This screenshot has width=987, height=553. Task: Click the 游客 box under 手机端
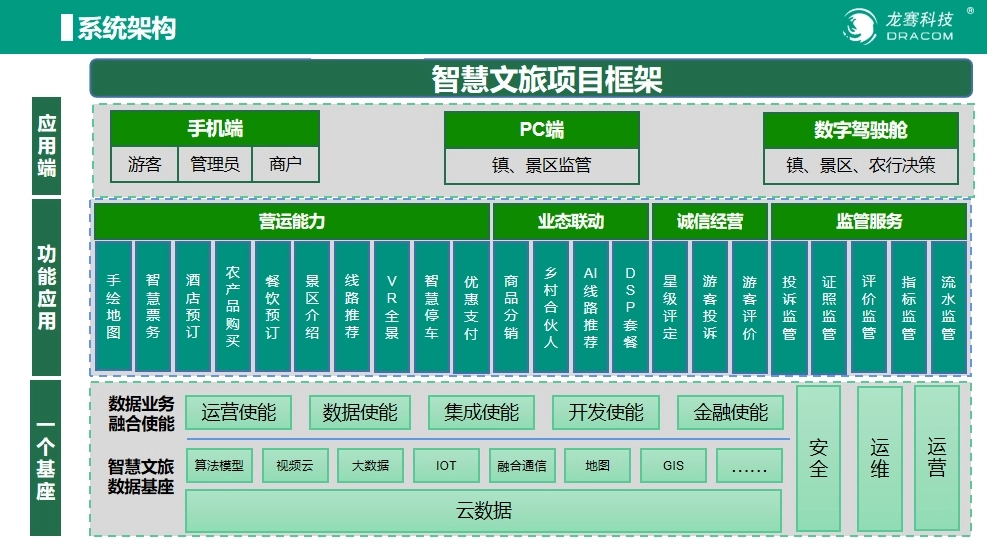coord(144,164)
